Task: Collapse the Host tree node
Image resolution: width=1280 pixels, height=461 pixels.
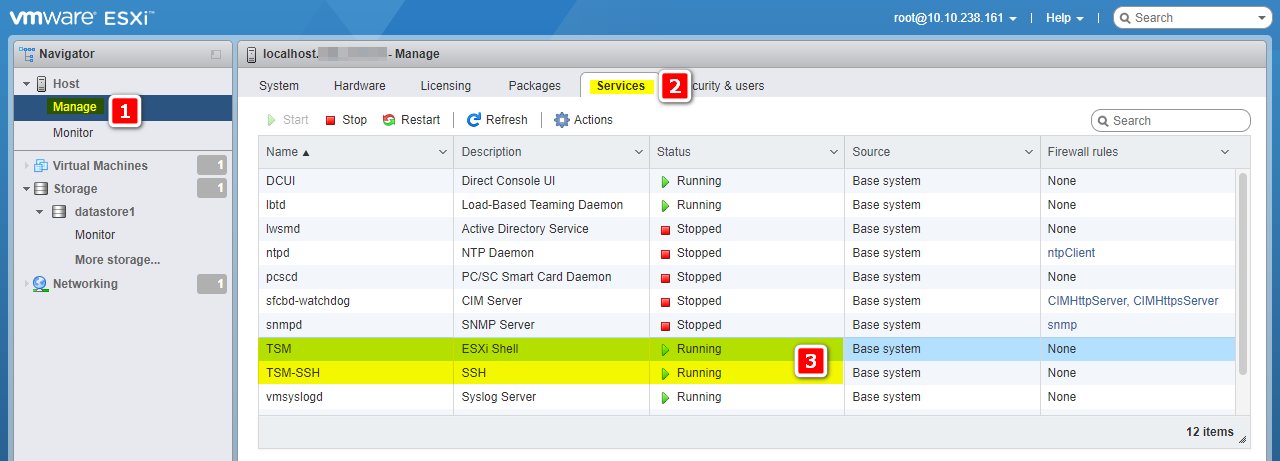Action: [26, 84]
